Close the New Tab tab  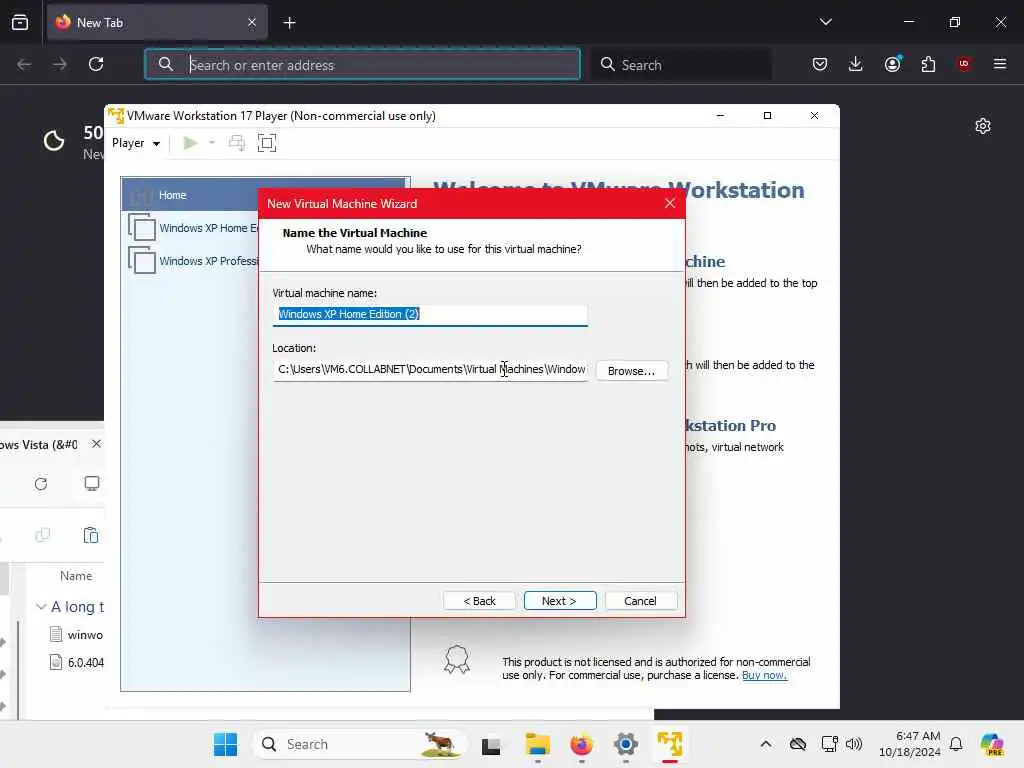[252, 22]
